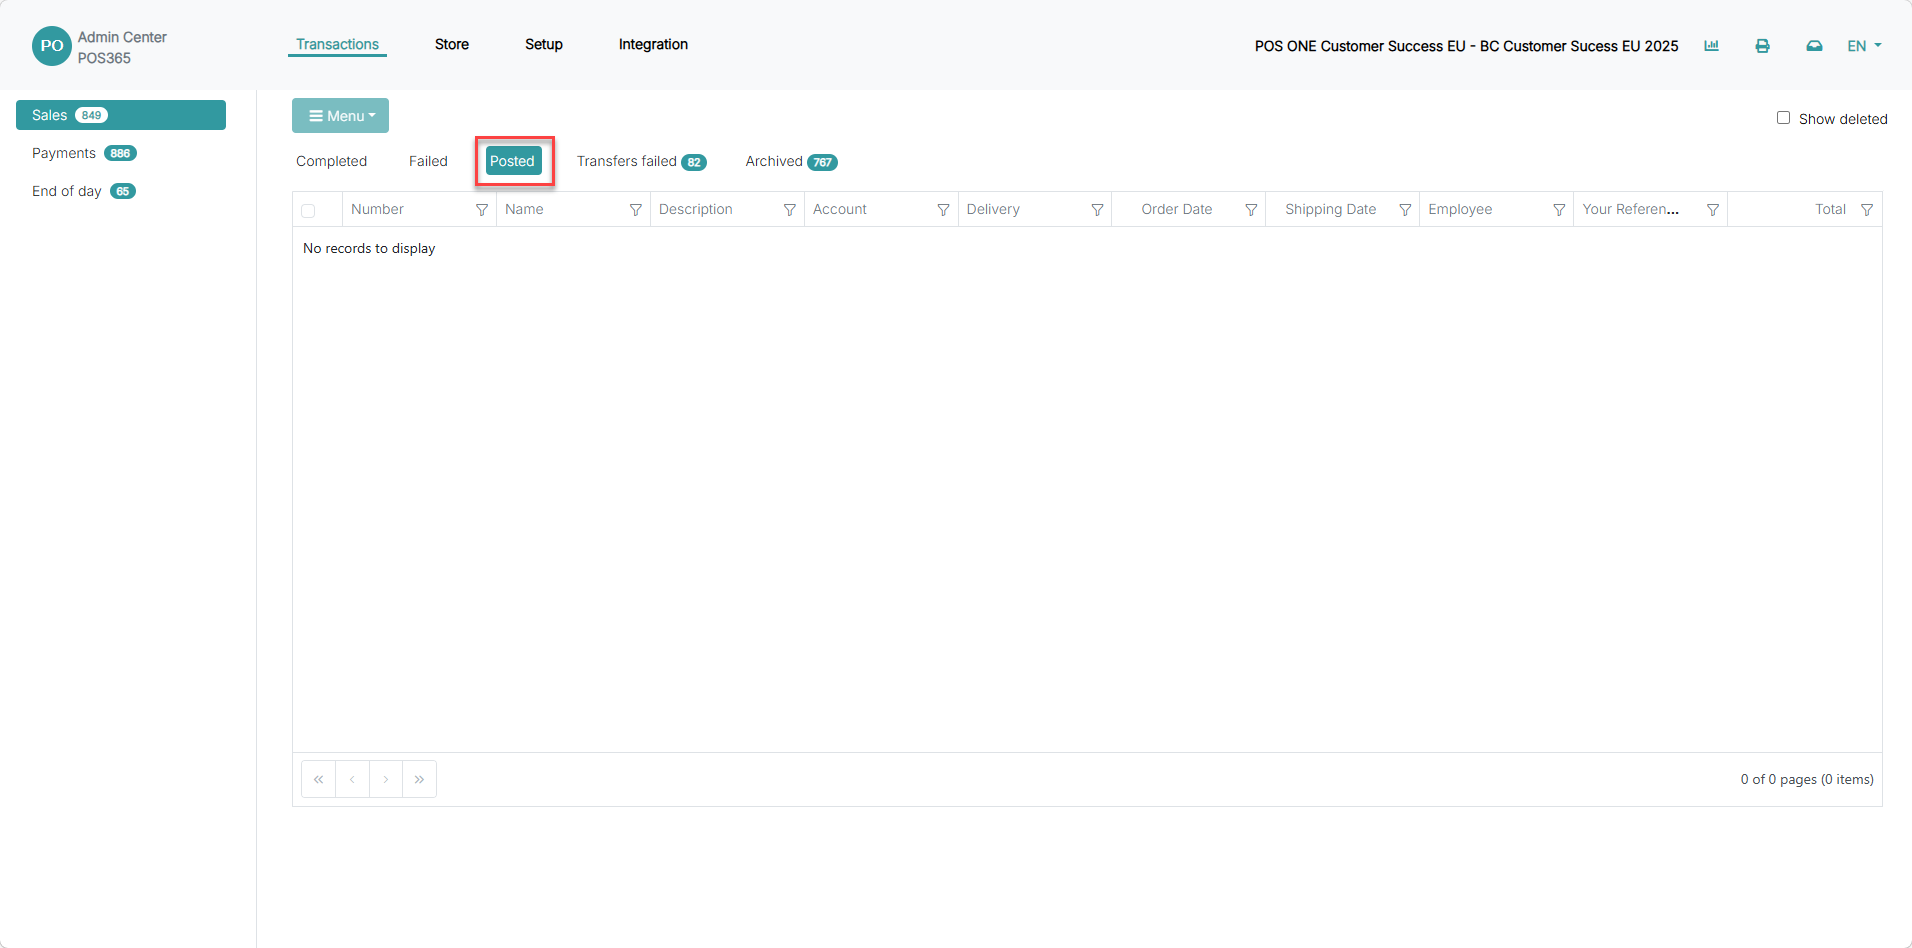Image resolution: width=1912 pixels, height=948 pixels.
Task: Click the company name in header
Action: point(1466,46)
